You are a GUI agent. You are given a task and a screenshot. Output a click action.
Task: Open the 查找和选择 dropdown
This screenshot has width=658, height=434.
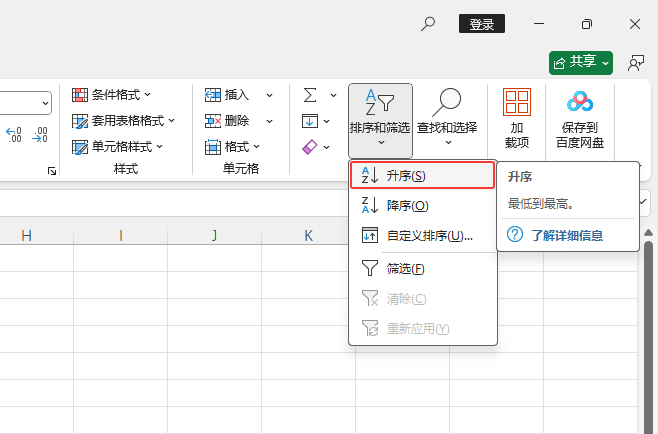coord(446,118)
